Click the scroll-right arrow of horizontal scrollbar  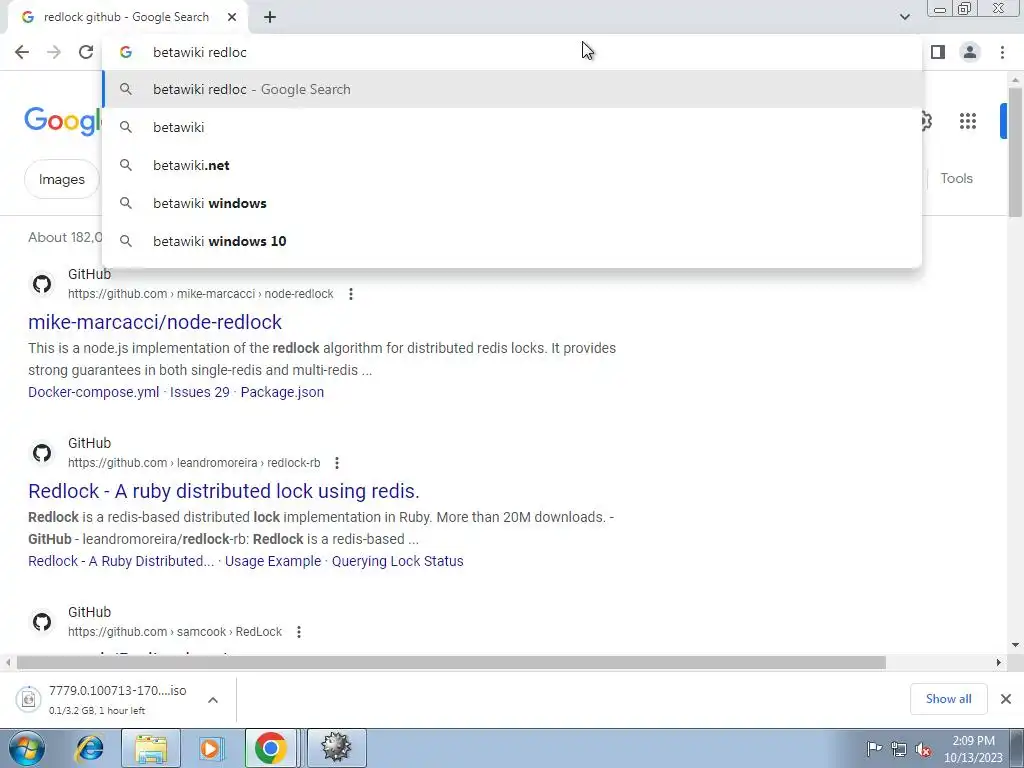(x=999, y=663)
